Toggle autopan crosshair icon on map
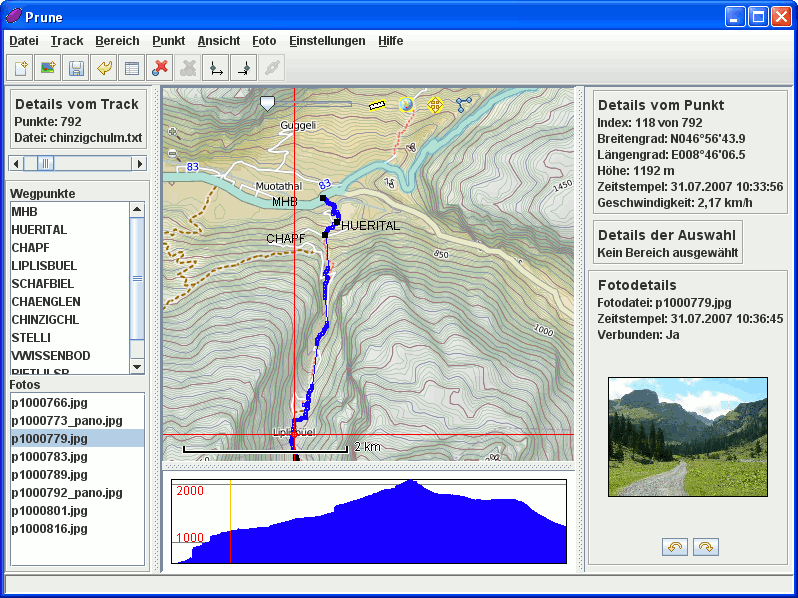Image resolution: width=798 pixels, height=598 pixels. [435, 104]
